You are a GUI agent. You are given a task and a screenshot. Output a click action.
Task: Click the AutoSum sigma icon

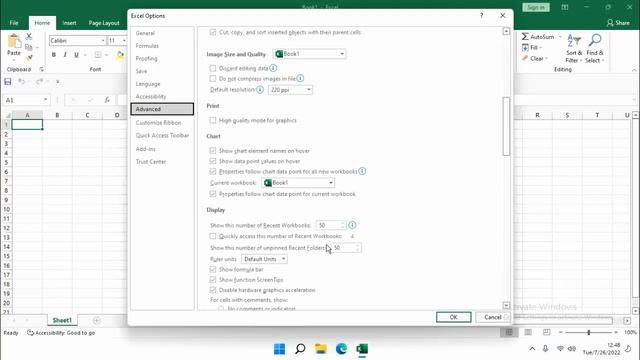pyautogui.click(x=525, y=37)
